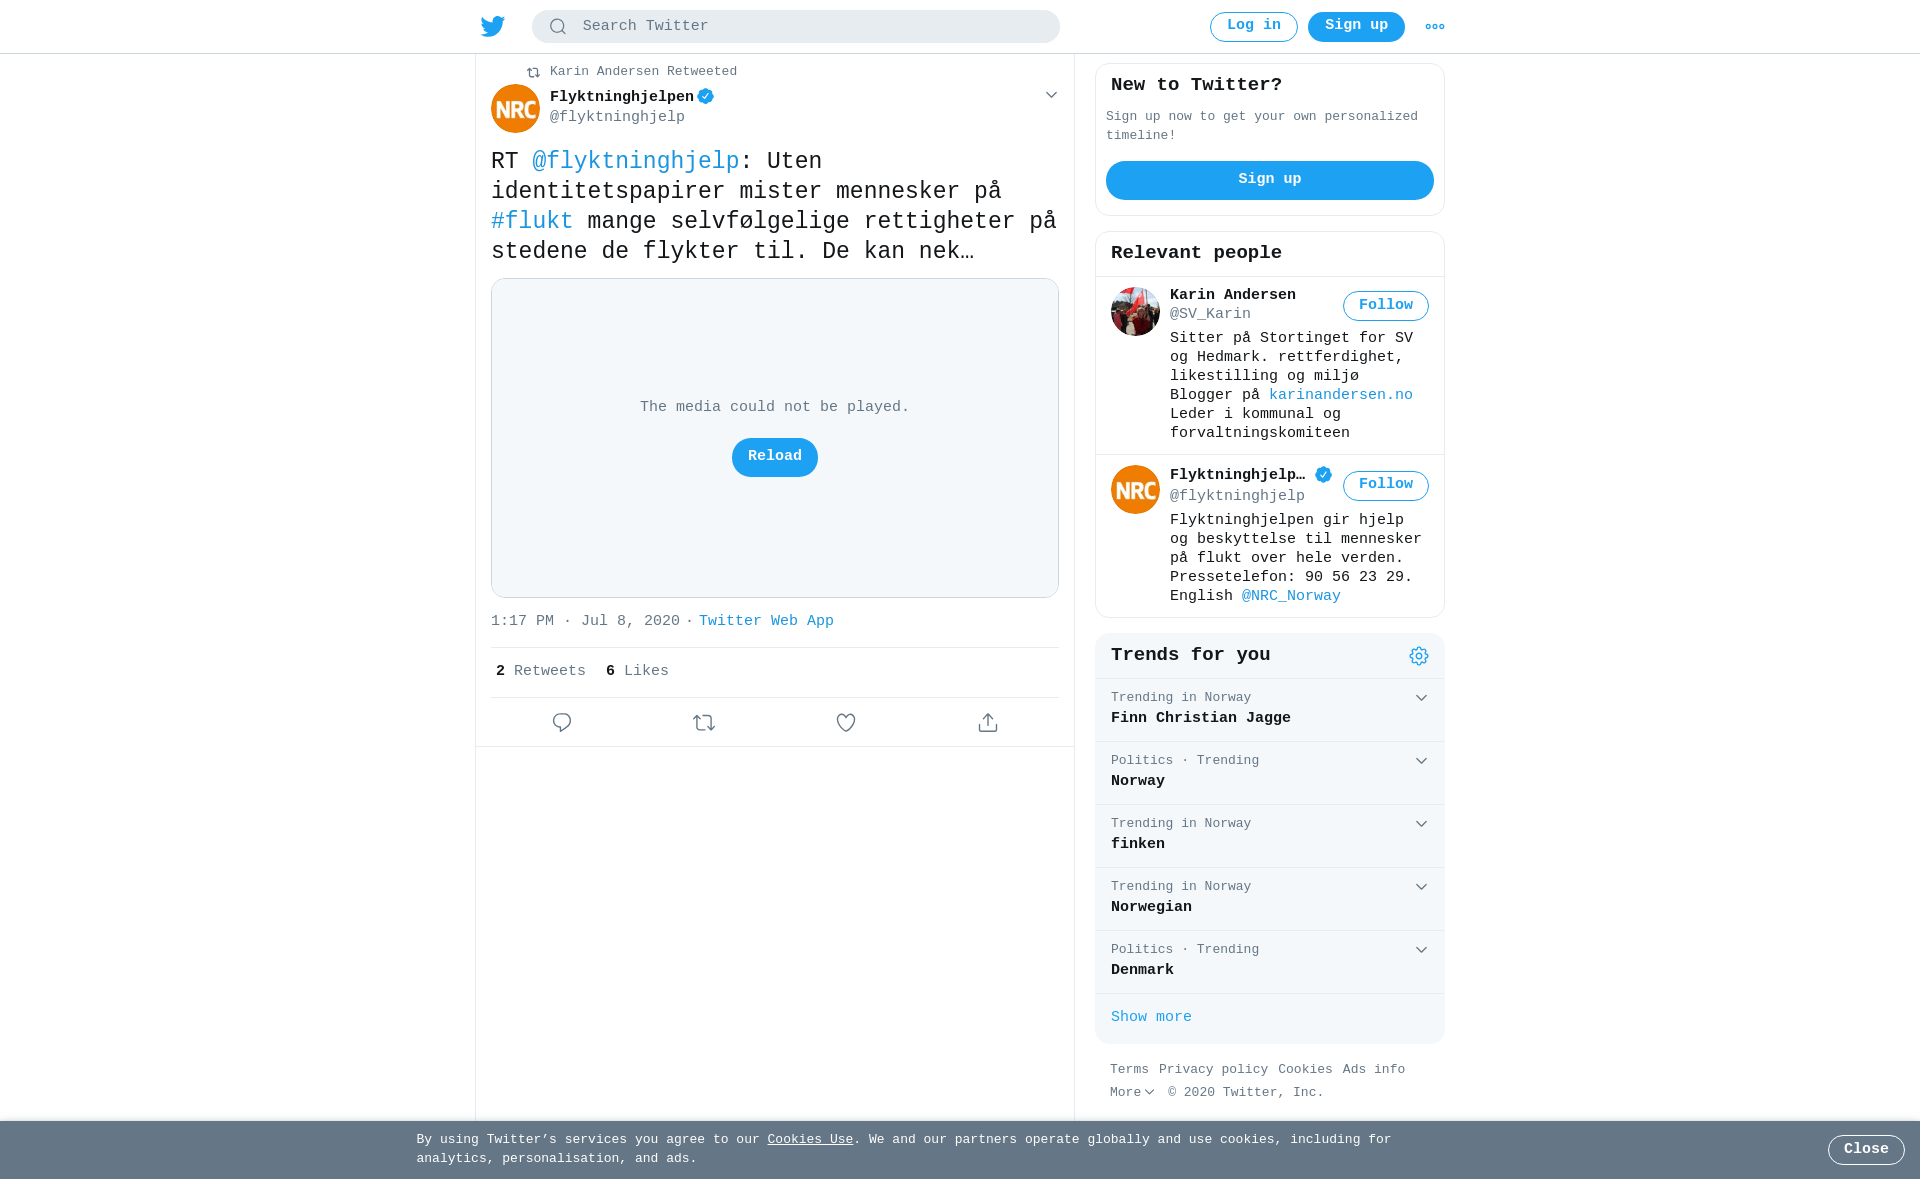Image resolution: width=1920 pixels, height=1179 pixels.
Task: Focus the Search Twitter field
Action: pyautogui.click(x=796, y=27)
